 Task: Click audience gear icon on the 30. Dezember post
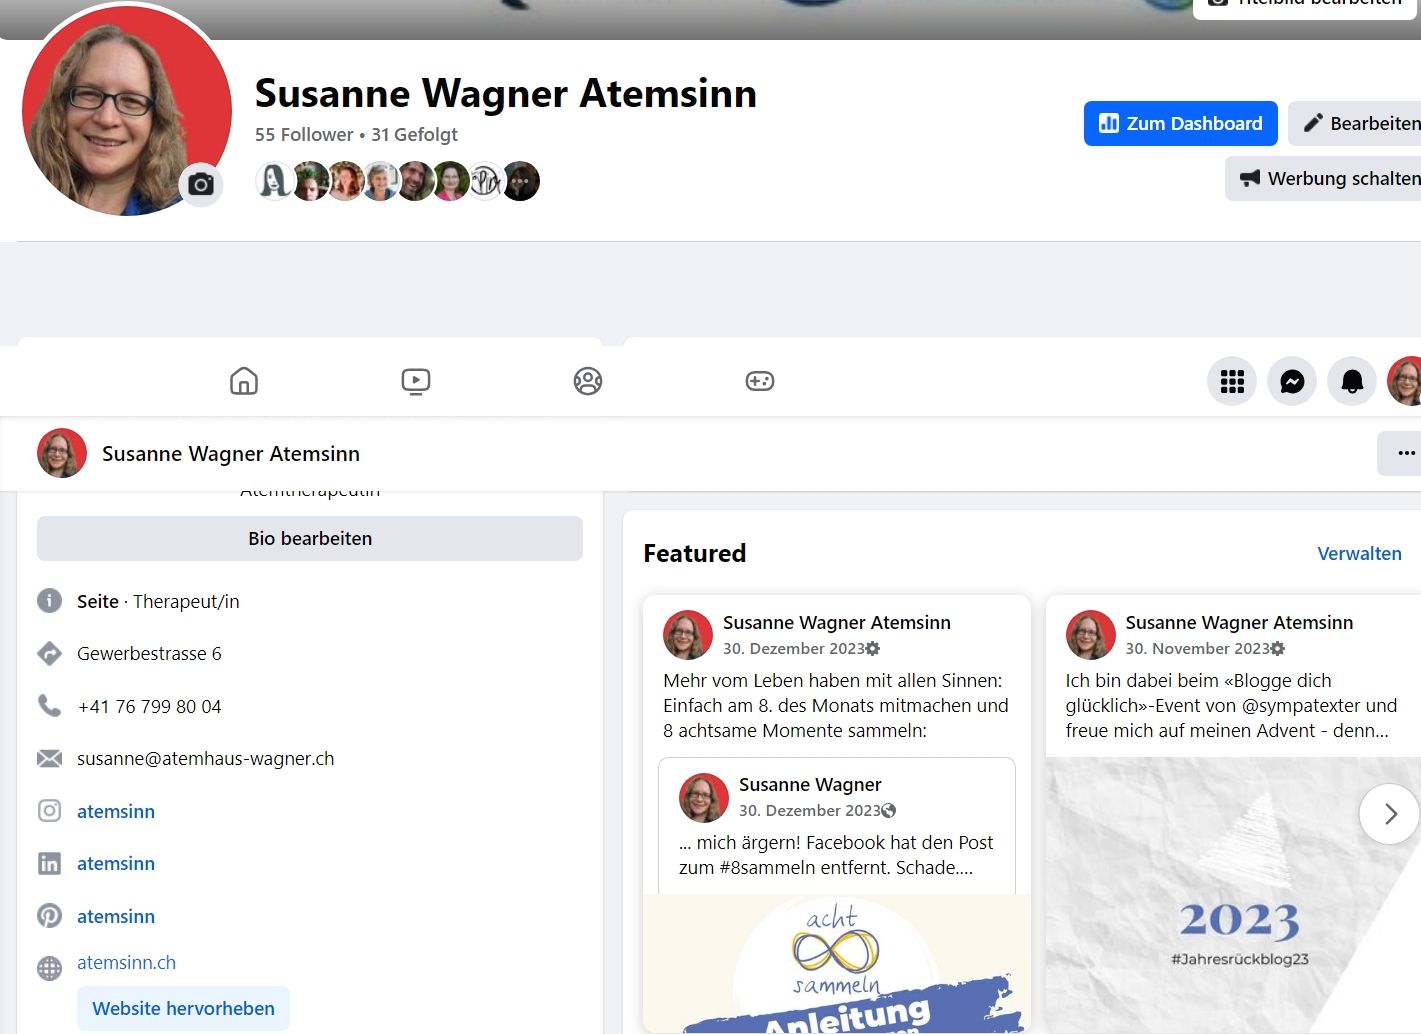[873, 648]
